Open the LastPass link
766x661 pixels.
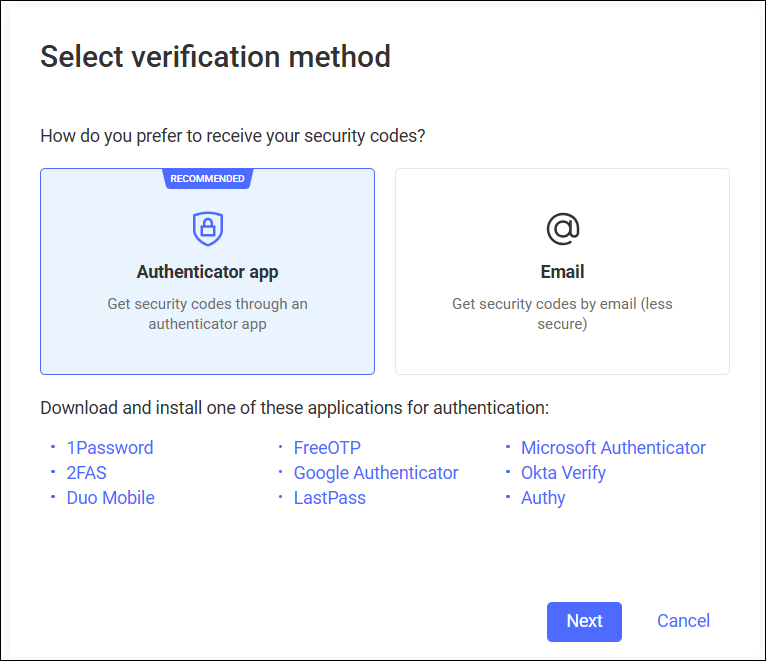[x=330, y=498]
